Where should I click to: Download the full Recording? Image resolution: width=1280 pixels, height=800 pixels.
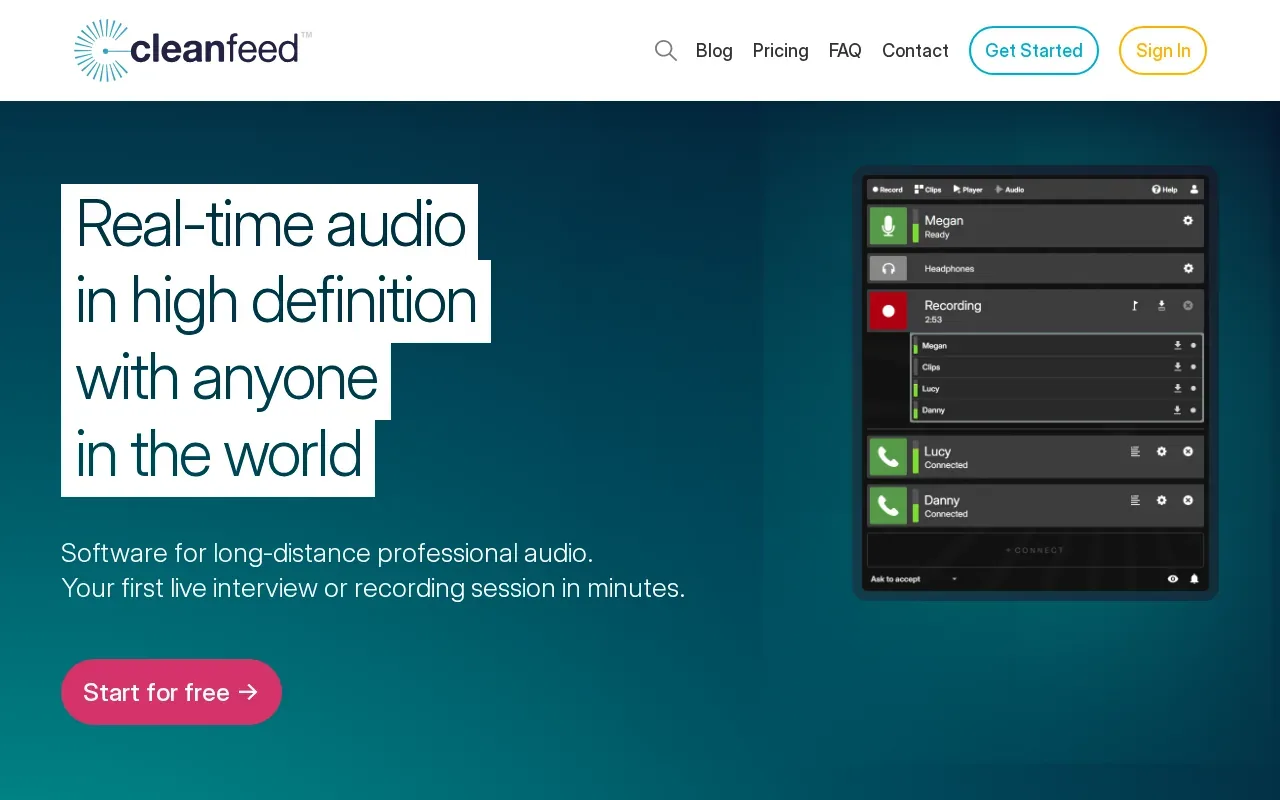[1162, 306]
